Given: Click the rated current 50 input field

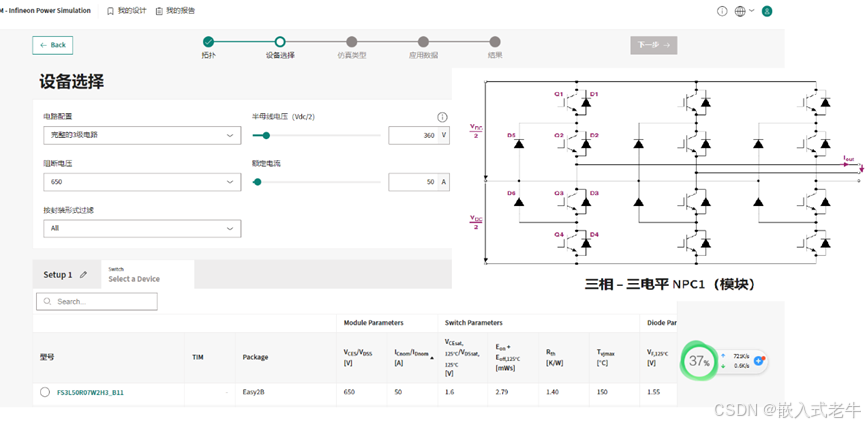Looking at the screenshot, I should click(x=414, y=182).
